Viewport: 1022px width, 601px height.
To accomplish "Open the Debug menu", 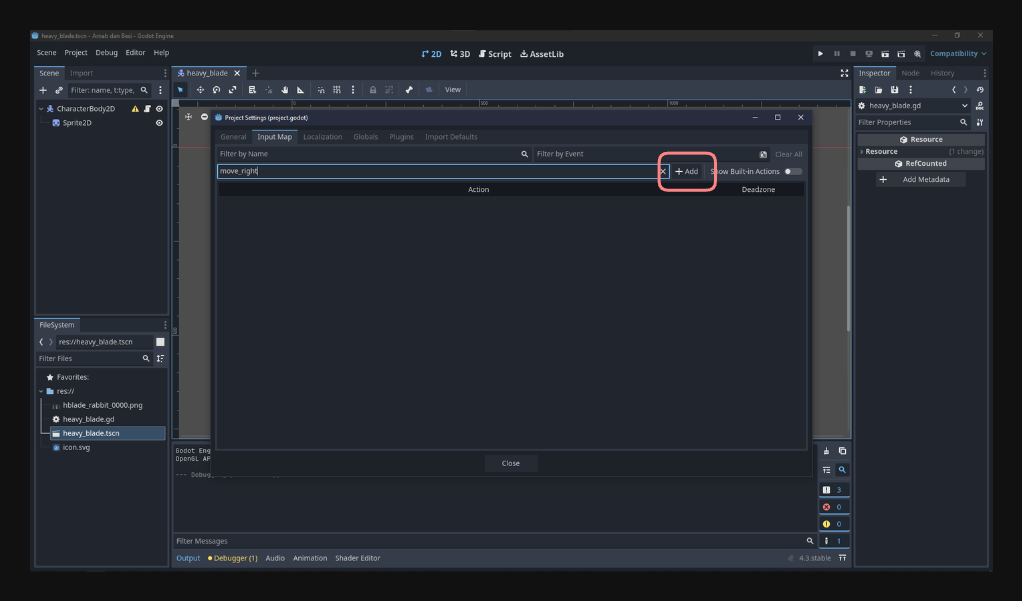I will (x=106, y=53).
